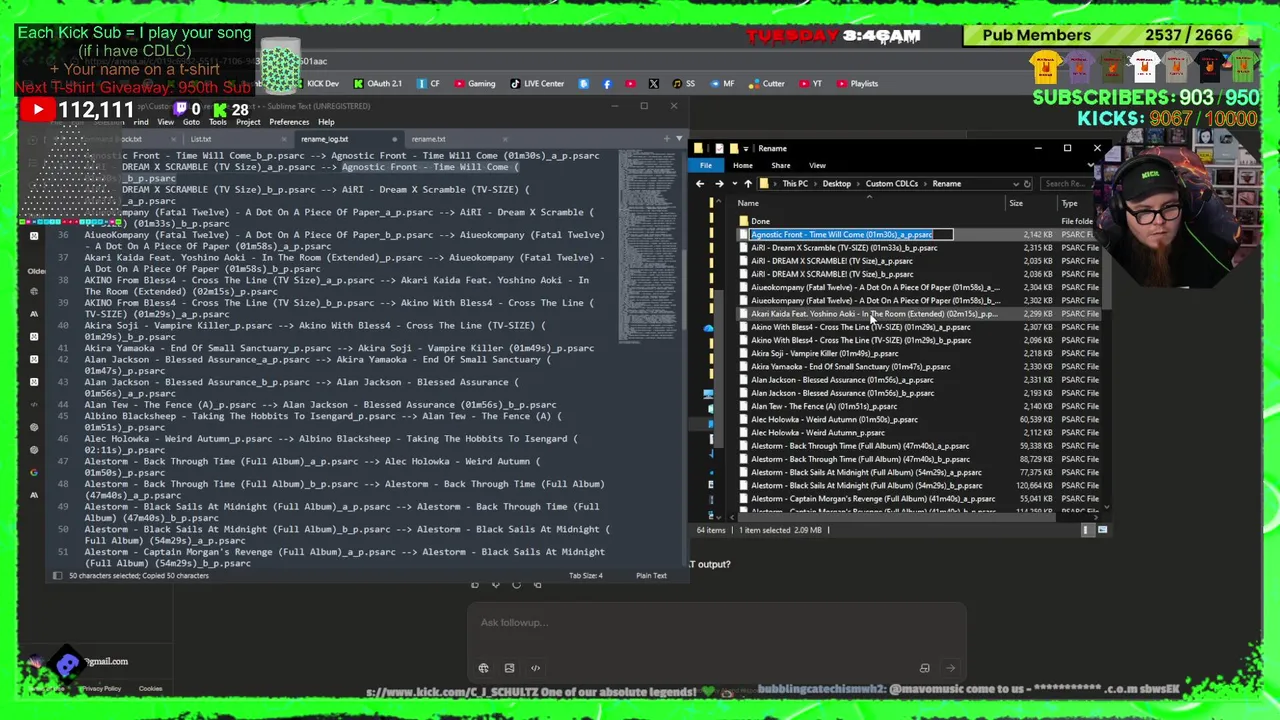Sort files by the Type column header
Screen dimensions: 1280x720
coord(1070,204)
